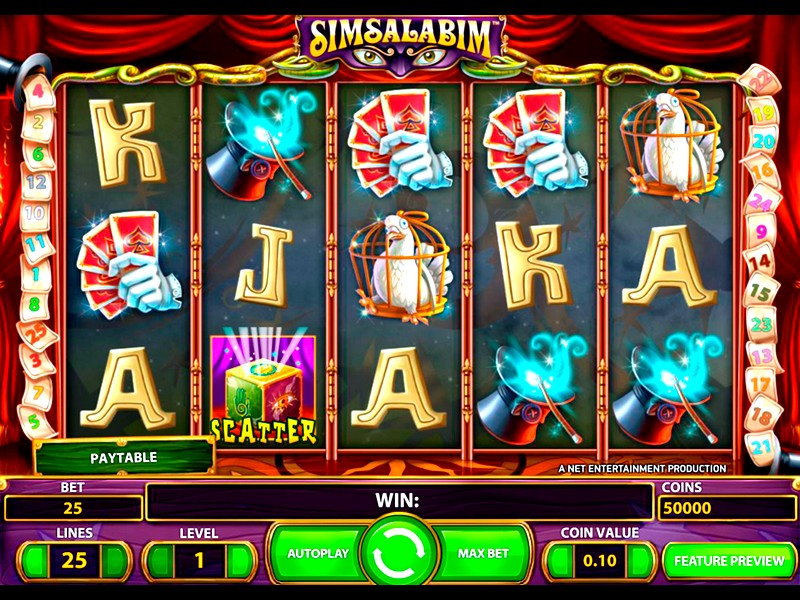Click the Scatter cube symbol

pos(263,390)
